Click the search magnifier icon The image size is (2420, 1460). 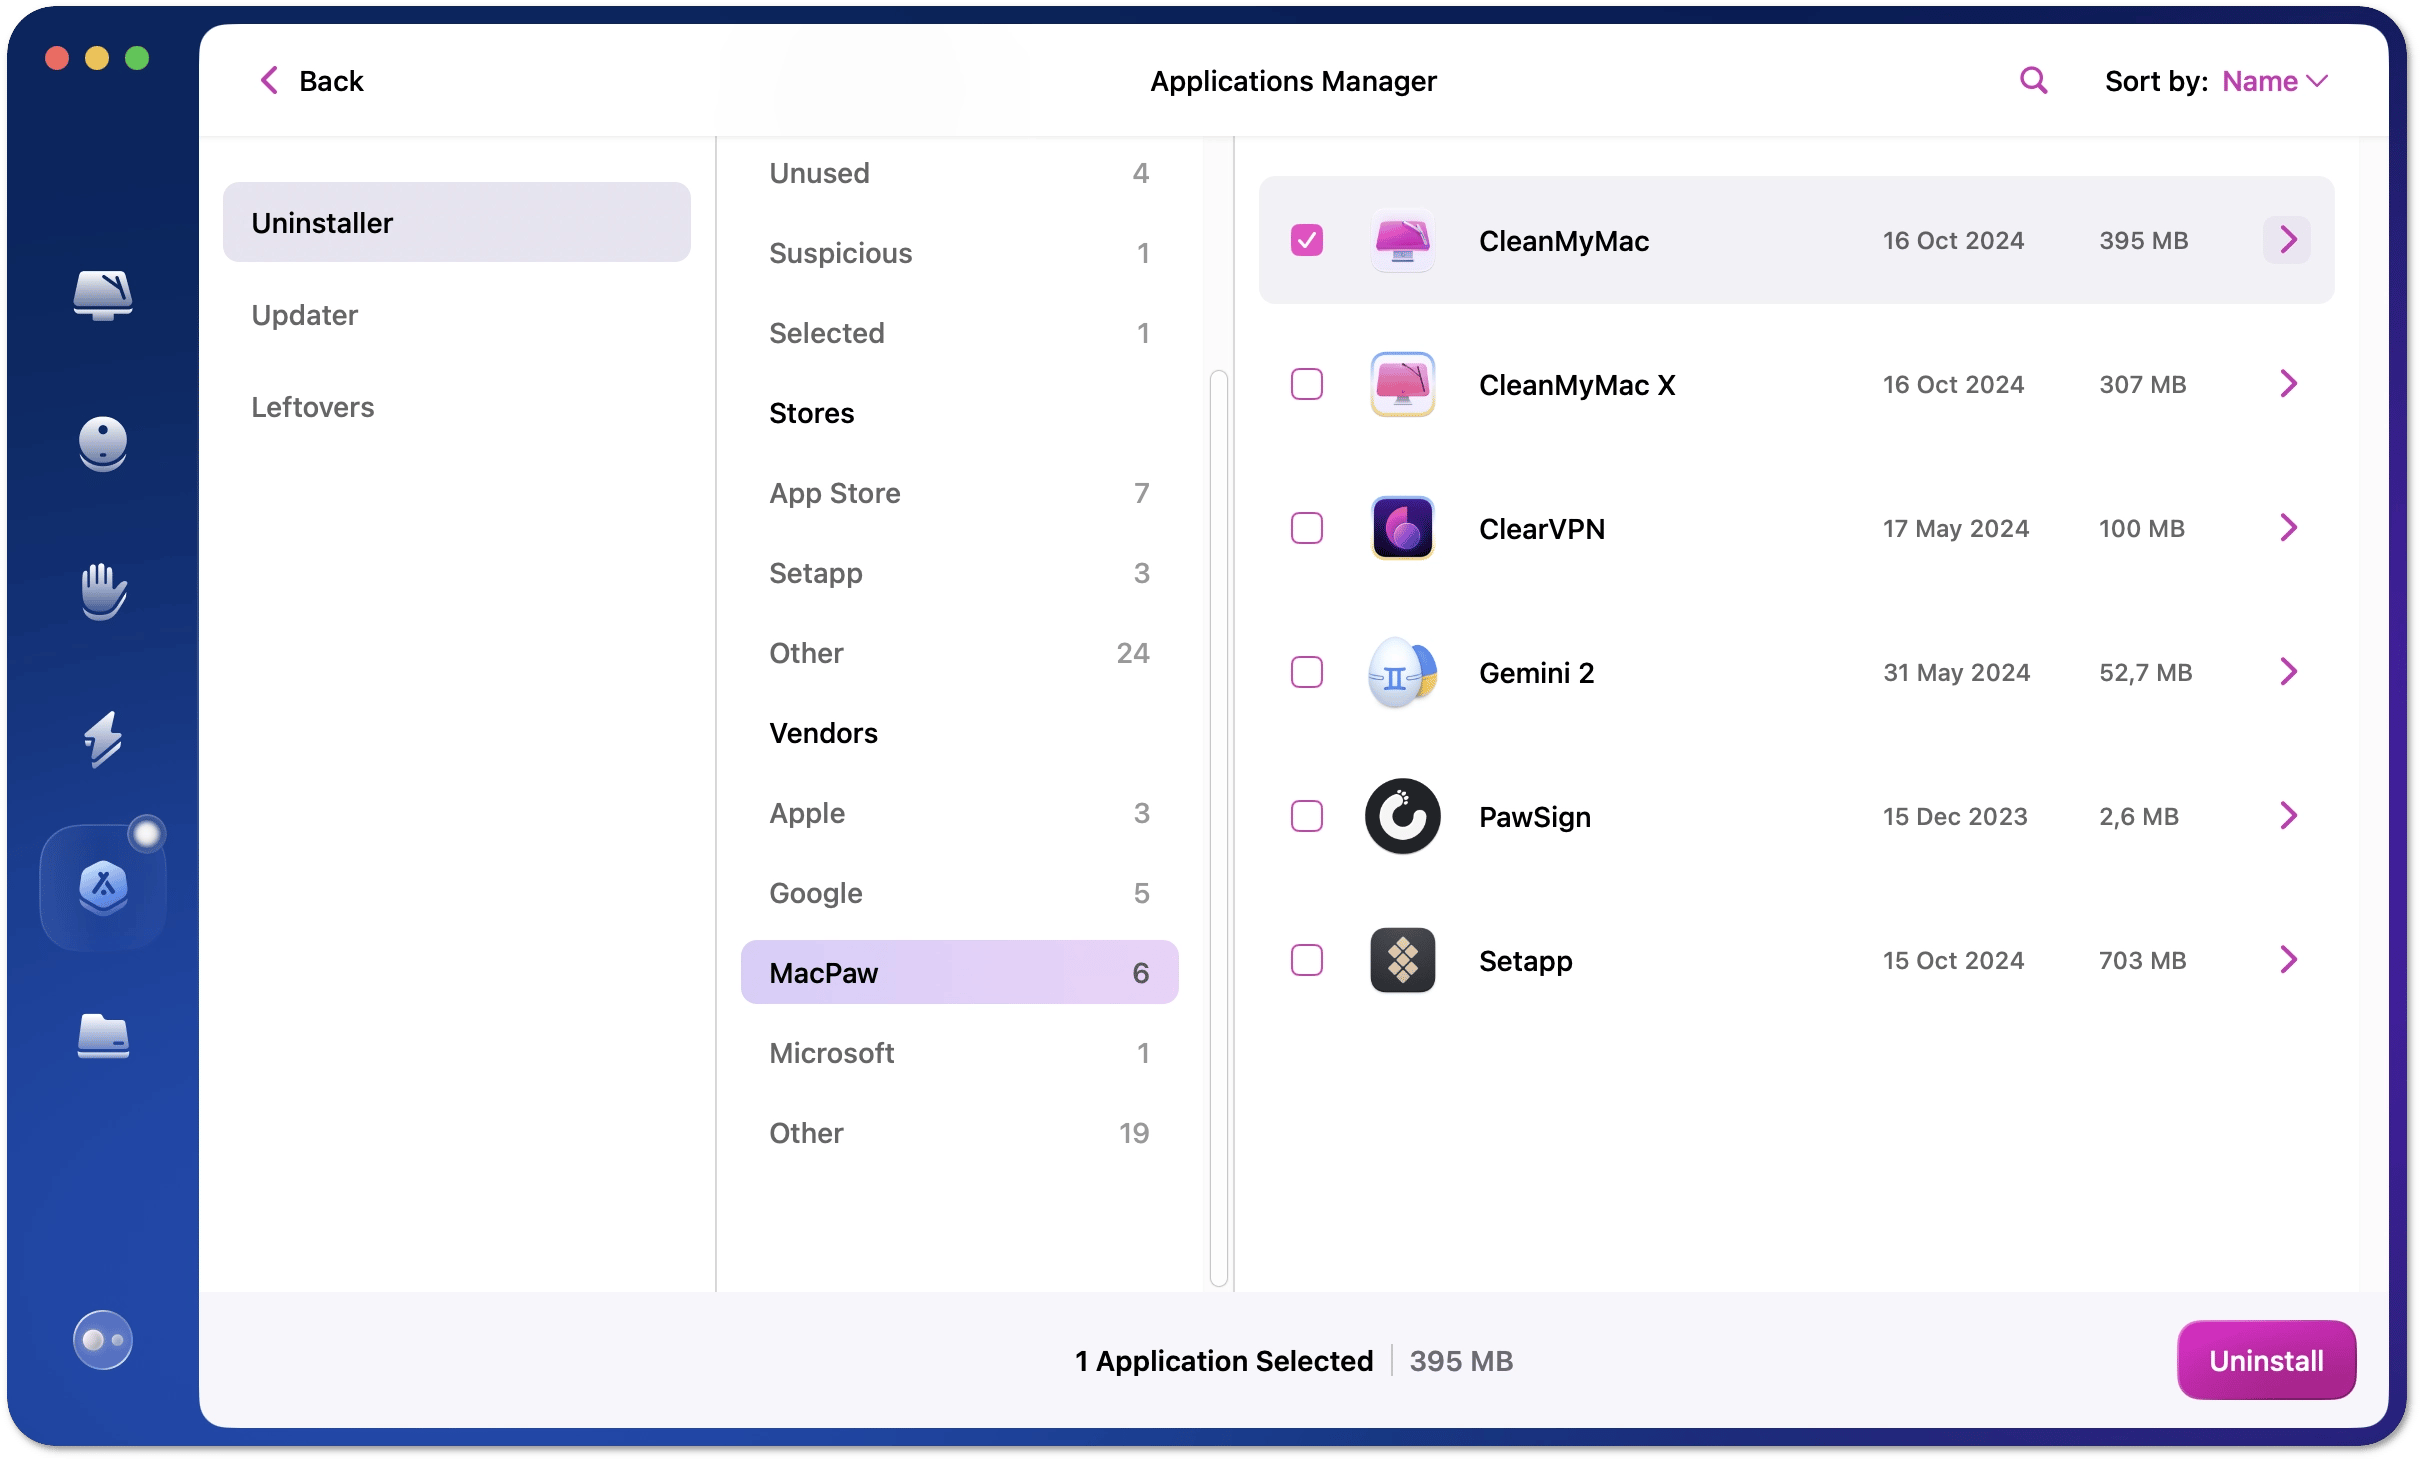(2034, 80)
